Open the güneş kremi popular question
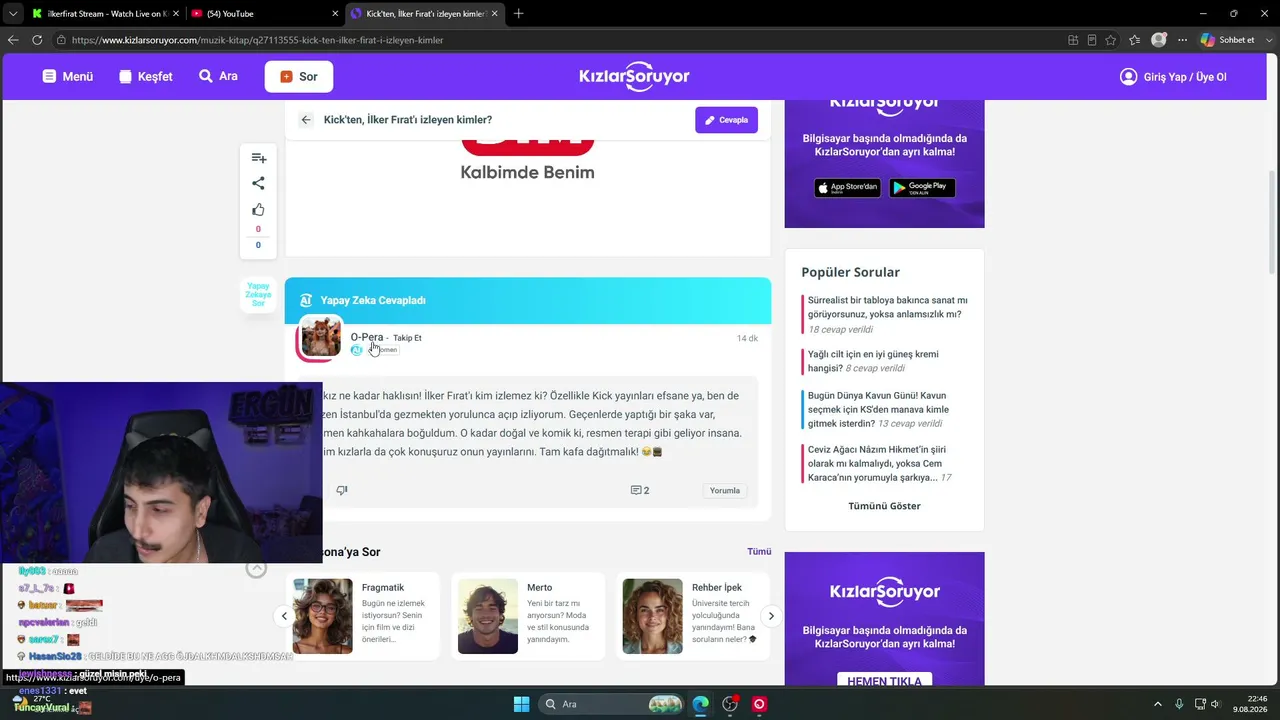Screen dimensions: 1280x720 (873, 361)
